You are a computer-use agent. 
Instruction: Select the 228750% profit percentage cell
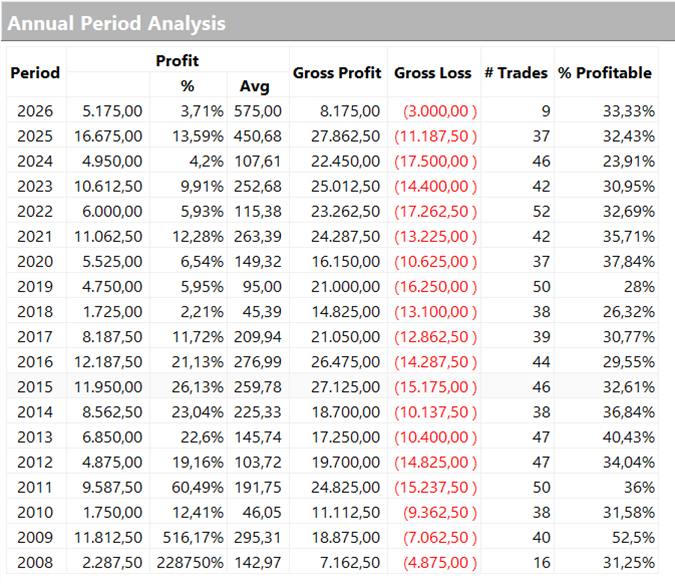[x=189, y=561]
